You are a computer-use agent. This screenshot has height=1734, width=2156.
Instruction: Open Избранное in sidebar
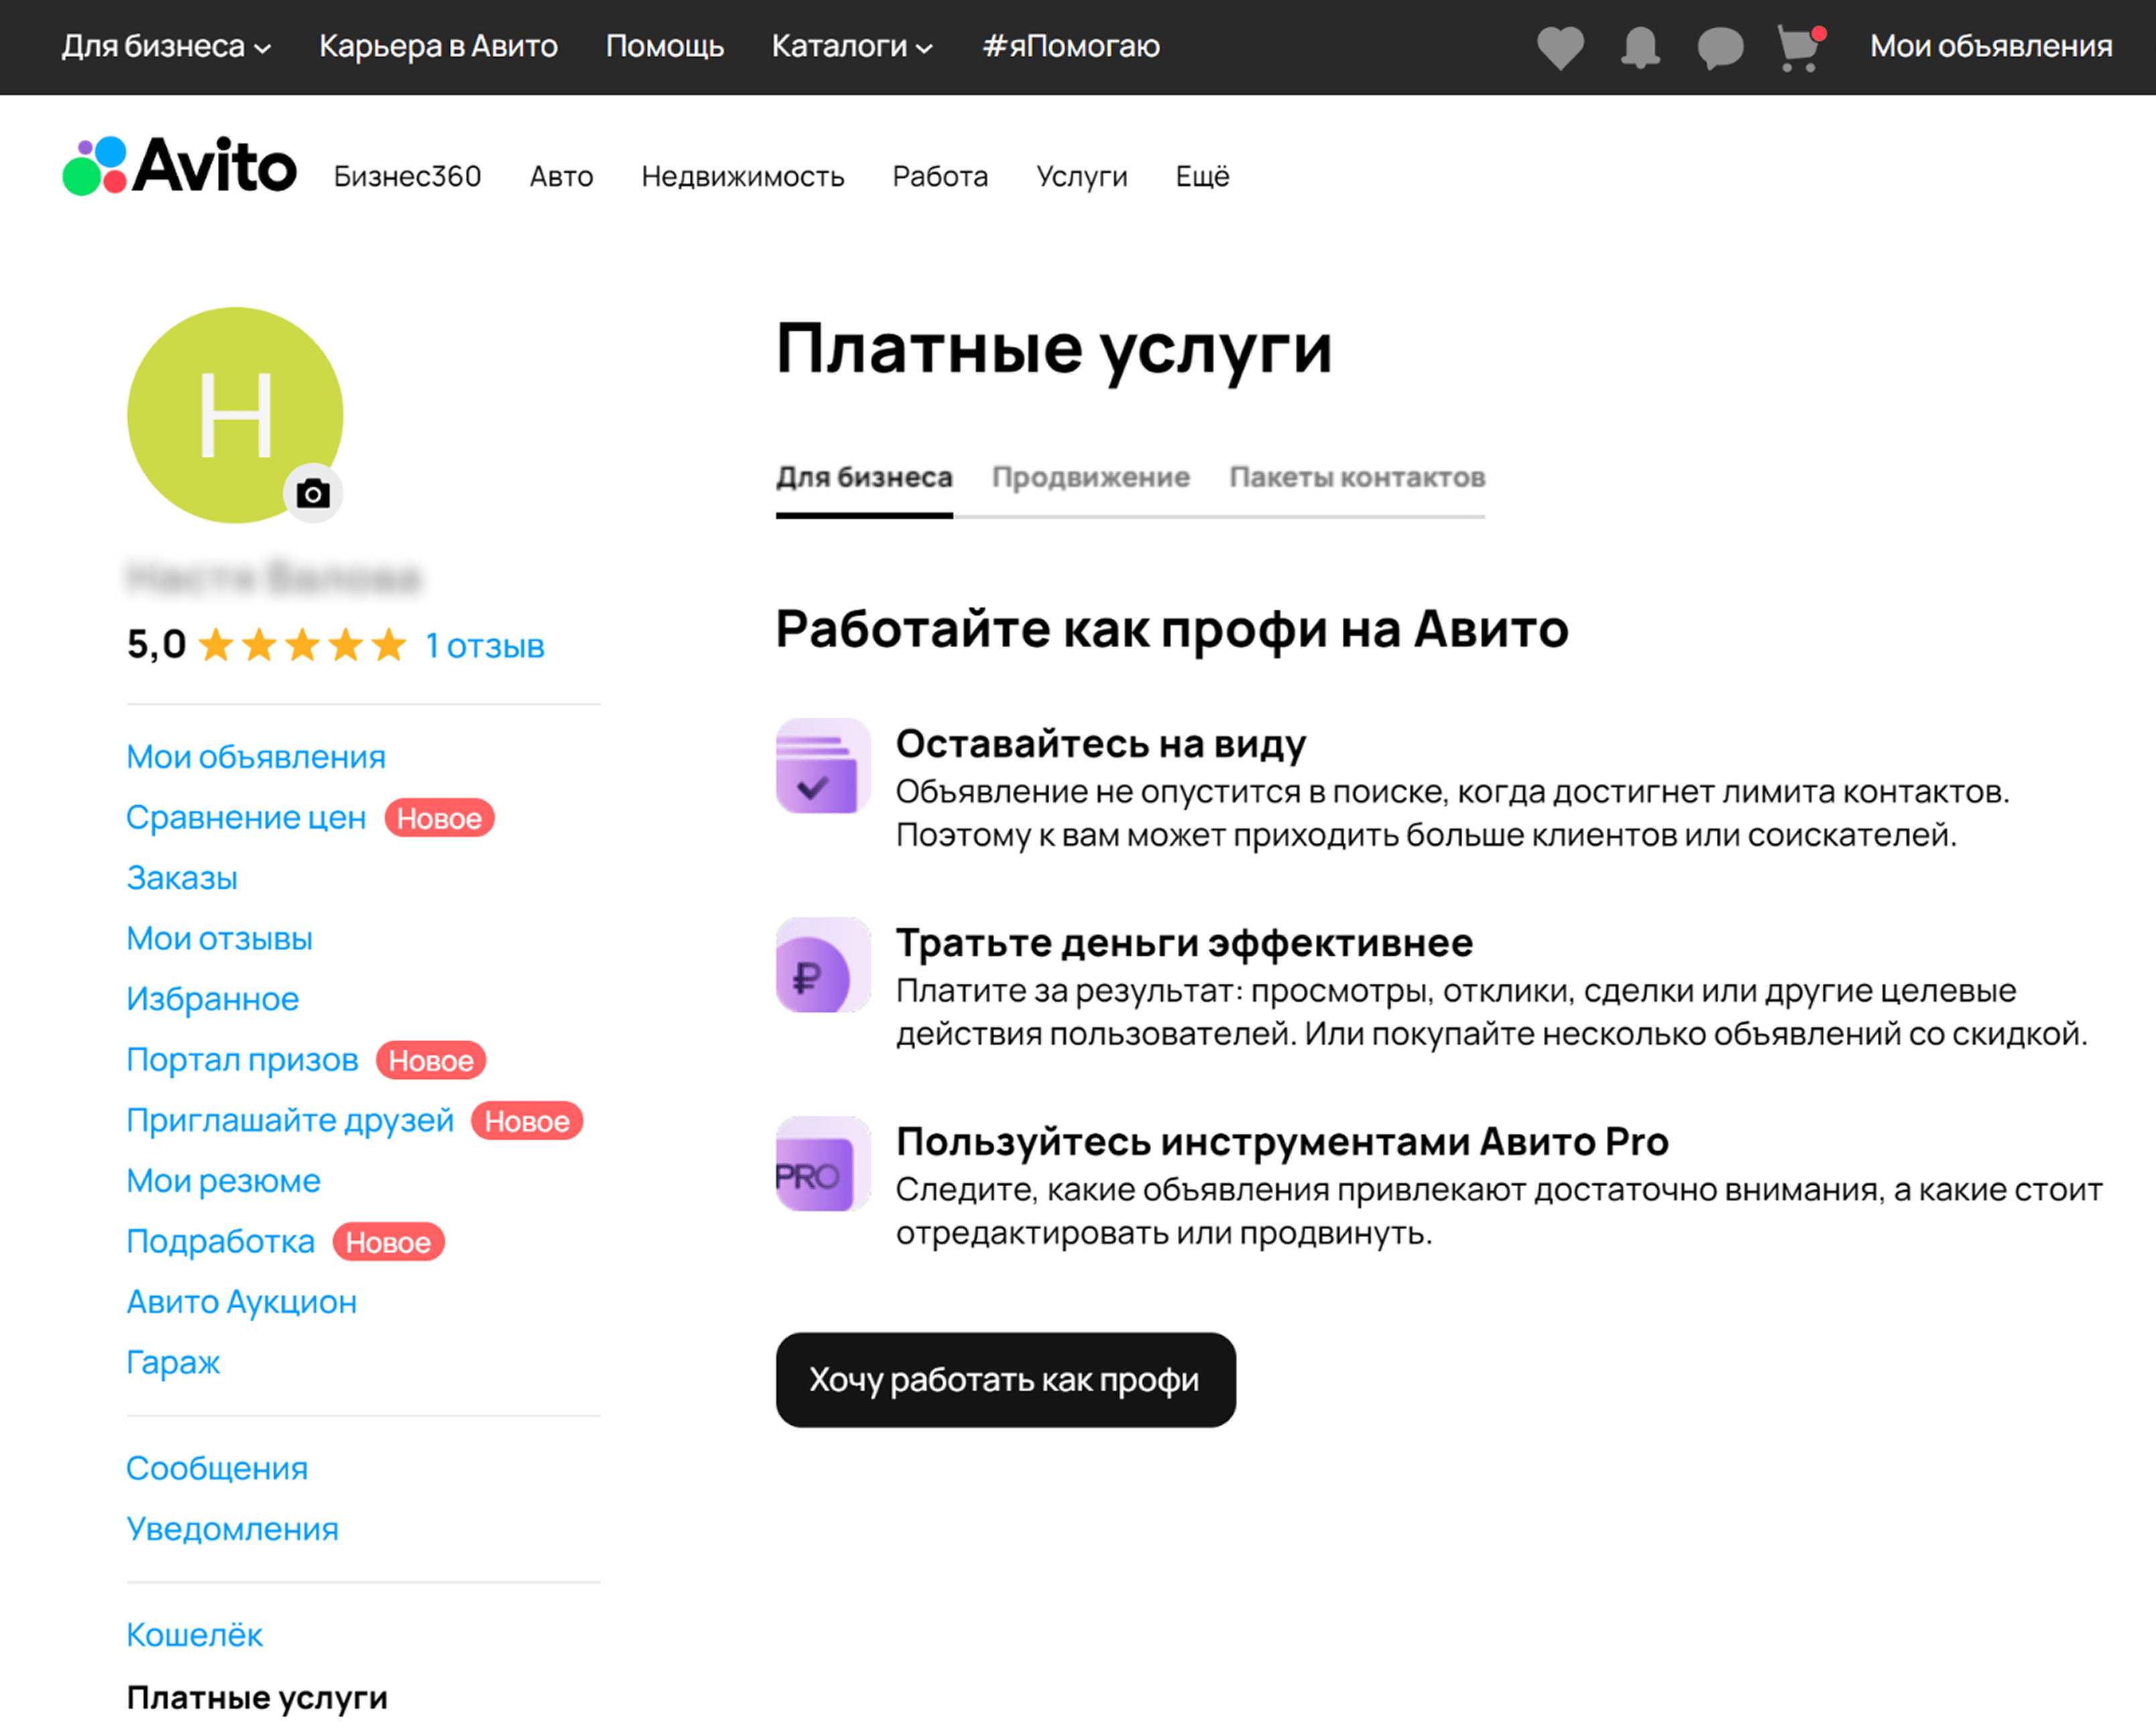(213, 999)
